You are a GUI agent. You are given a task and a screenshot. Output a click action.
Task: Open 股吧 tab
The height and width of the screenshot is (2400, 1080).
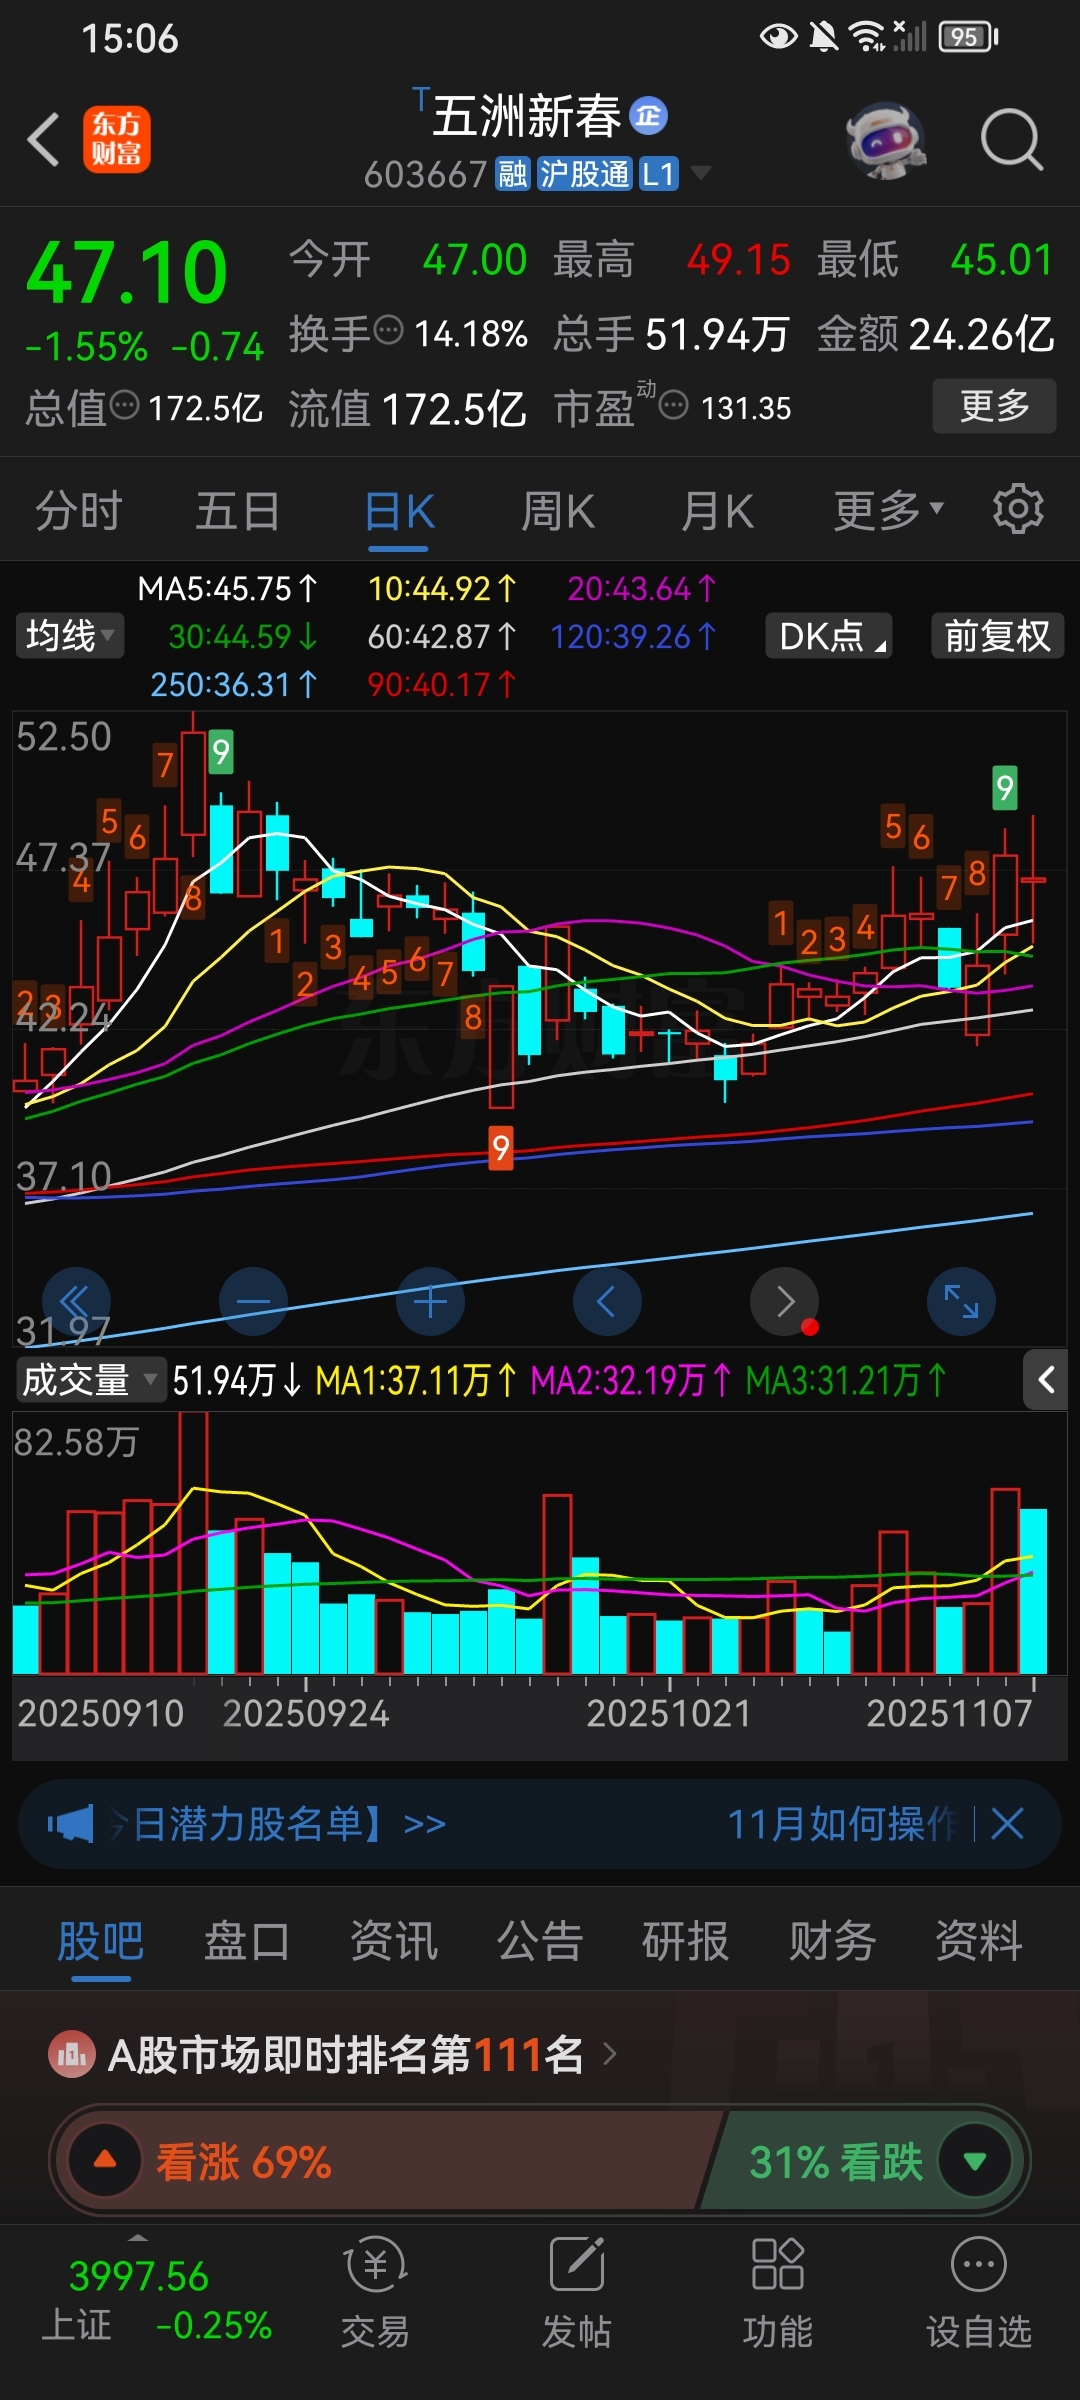[100, 1942]
